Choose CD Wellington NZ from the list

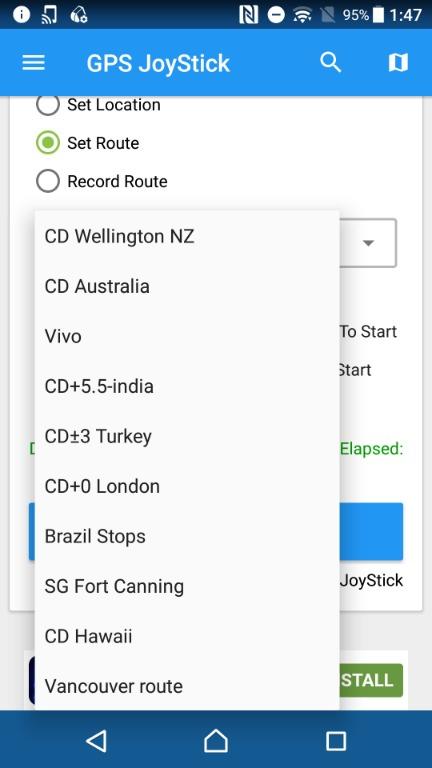coord(187,237)
